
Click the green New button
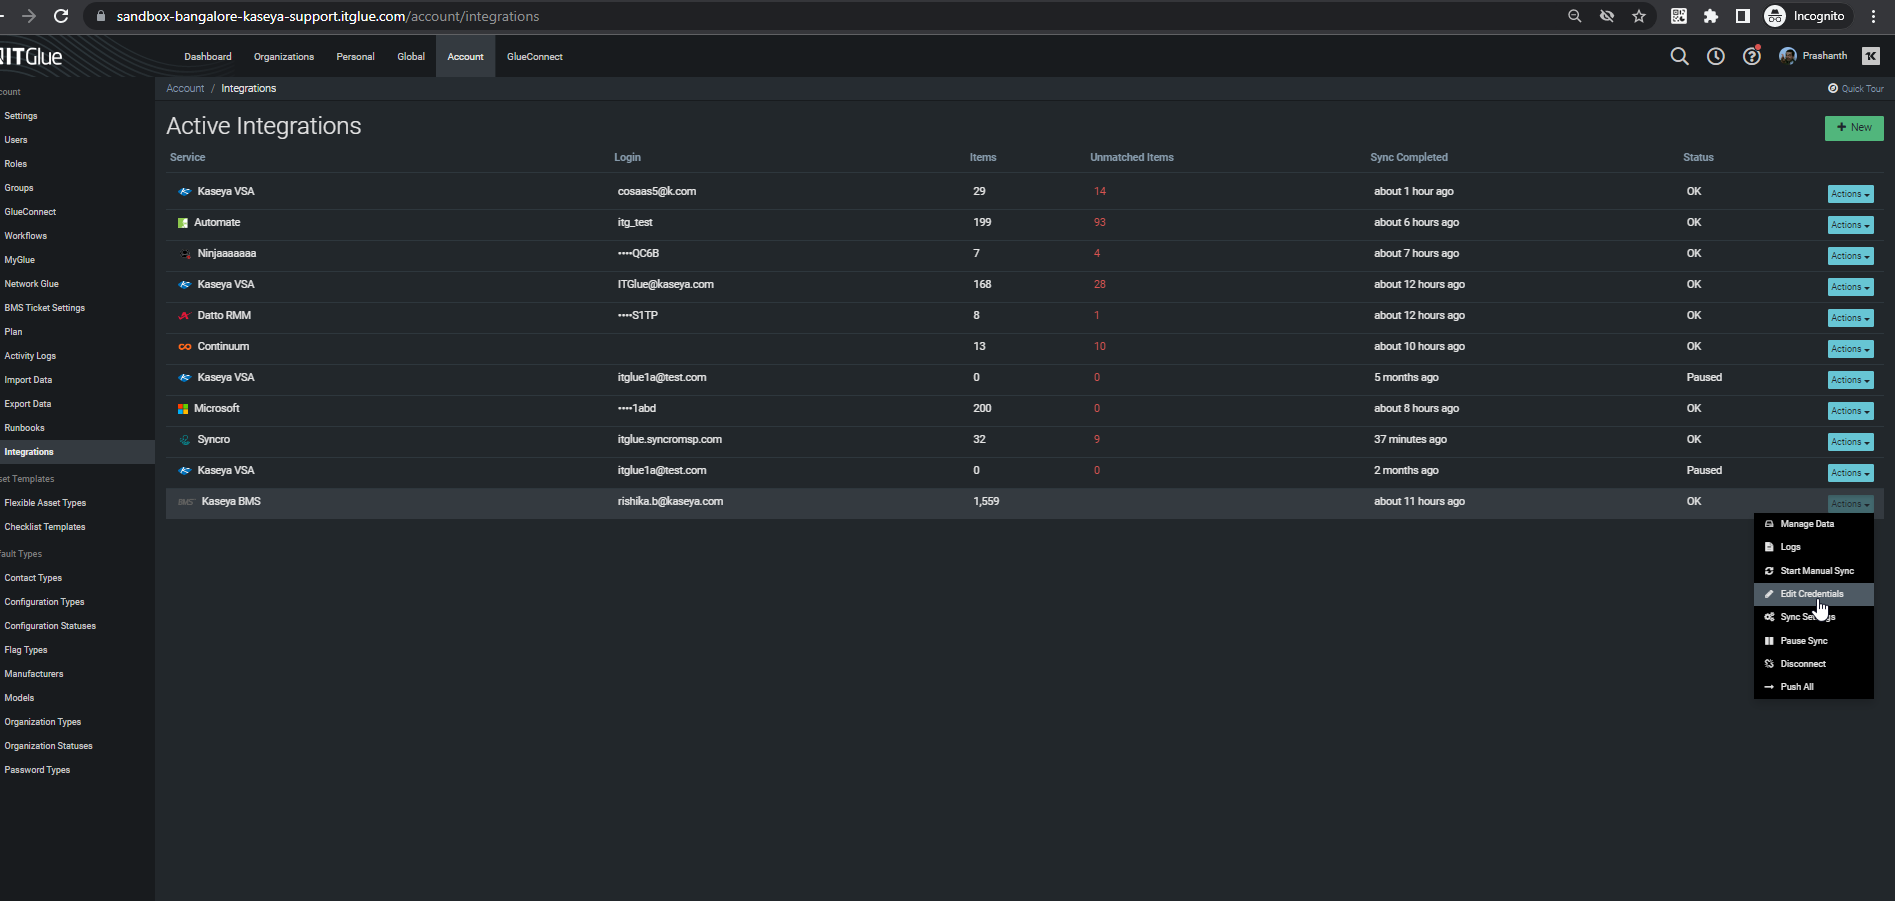(x=1854, y=128)
